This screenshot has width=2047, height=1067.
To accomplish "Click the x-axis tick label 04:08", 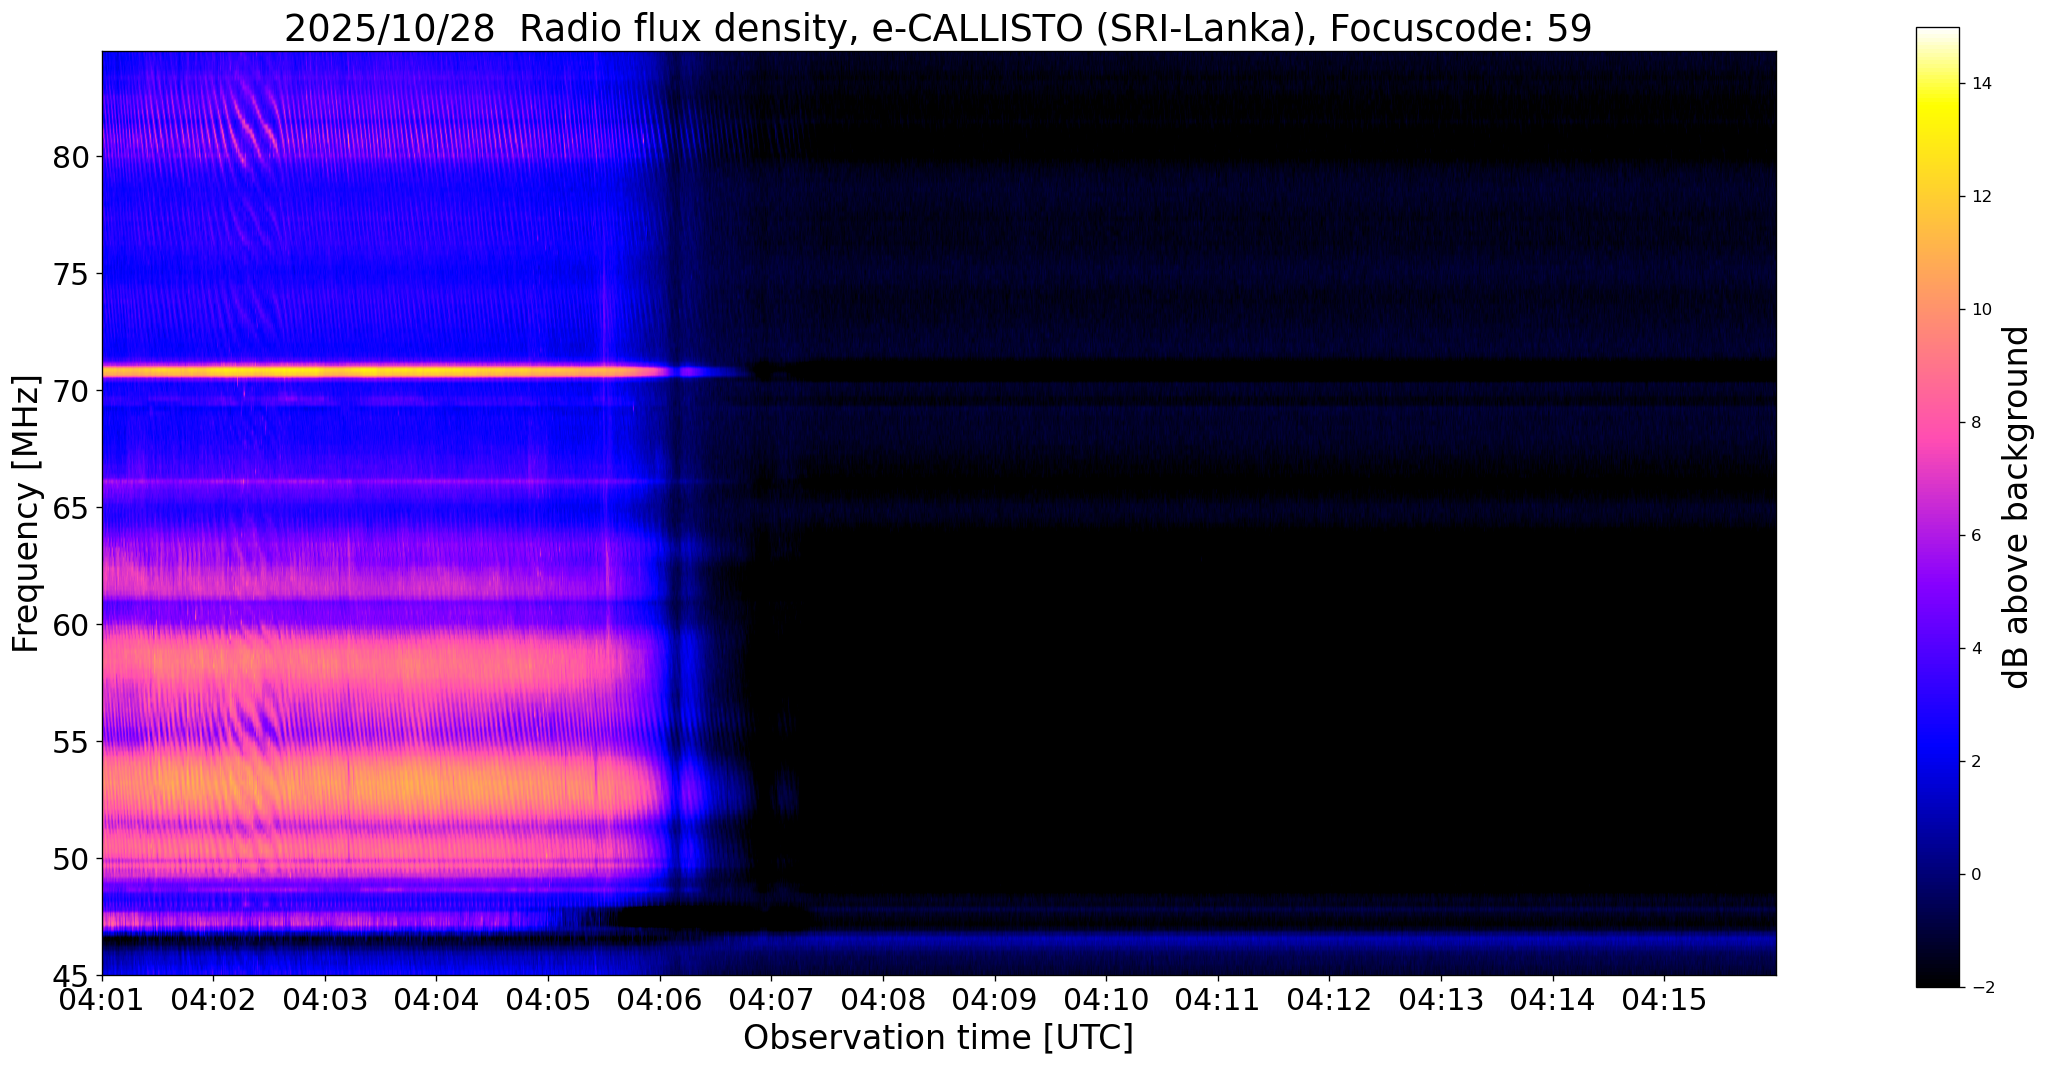I will pyautogui.click(x=883, y=1001).
